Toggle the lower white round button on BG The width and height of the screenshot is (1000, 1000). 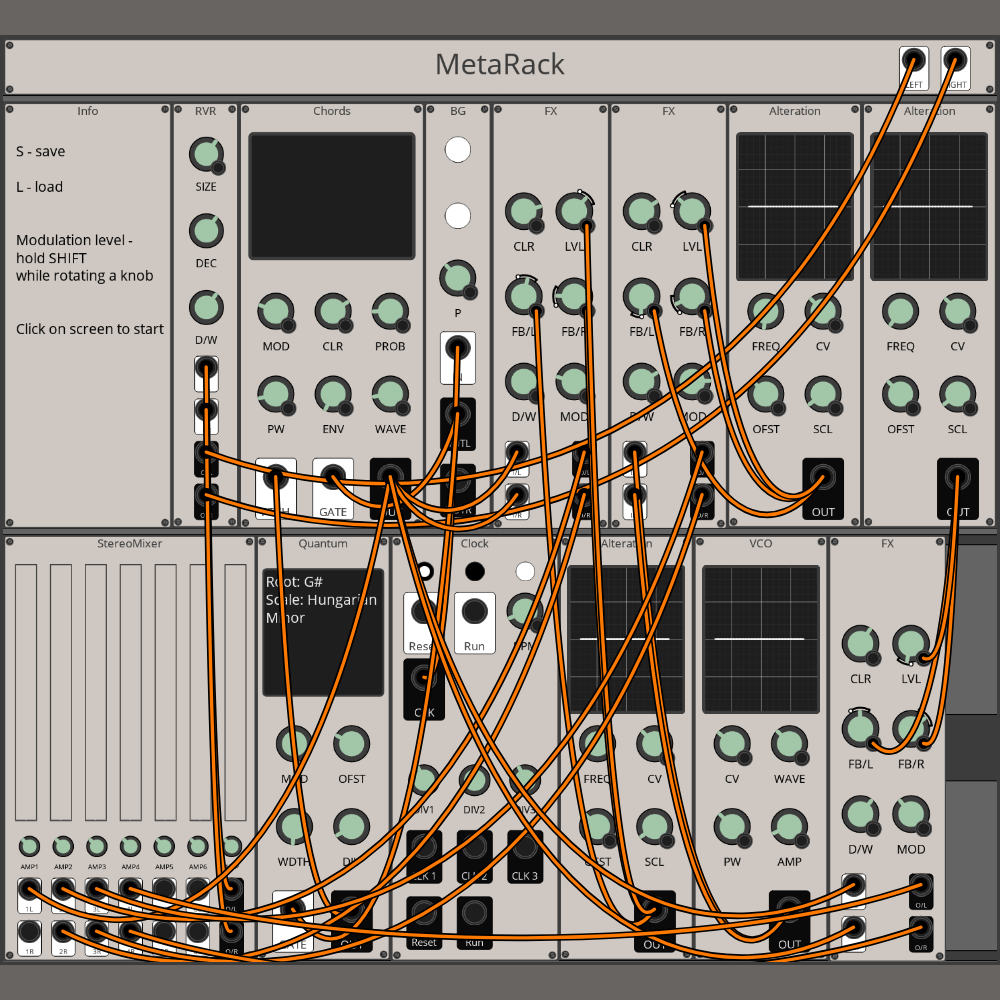tap(458, 215)
